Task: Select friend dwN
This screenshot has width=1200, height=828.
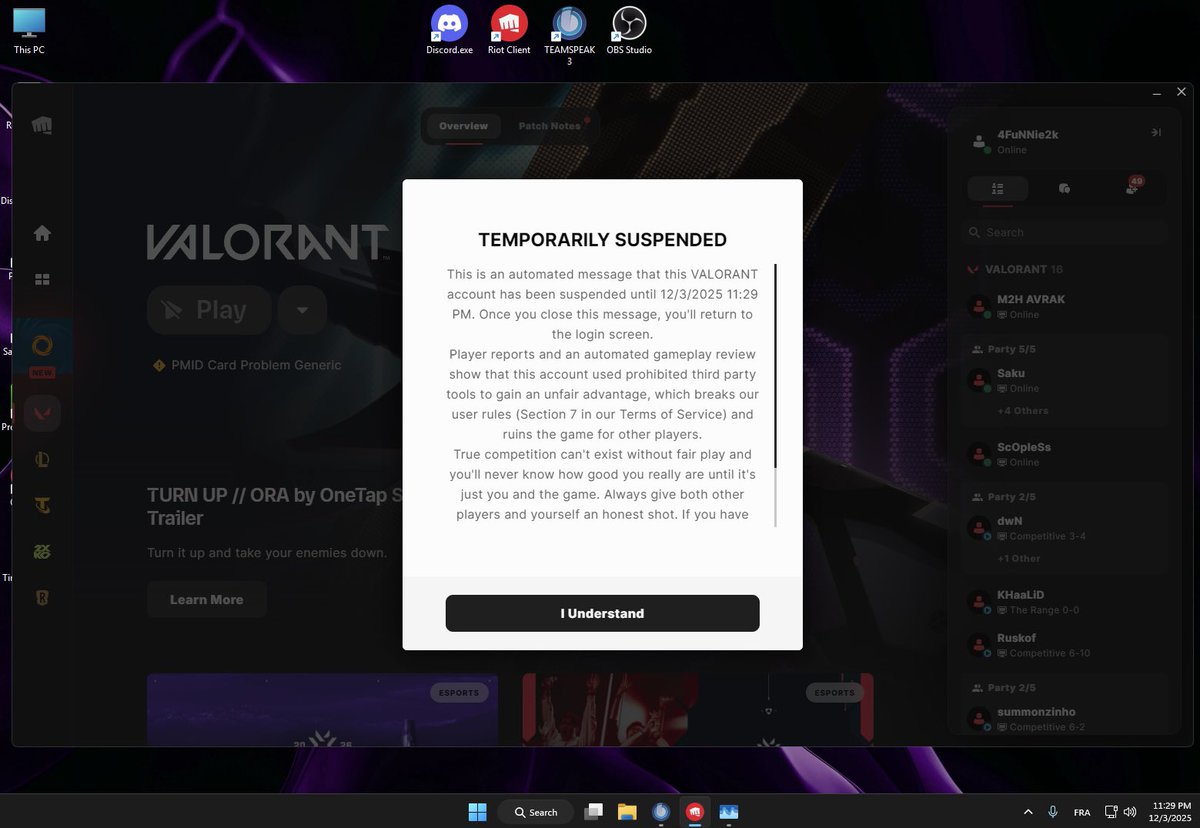Action: pyautogui.click(x=1064, y=528)
